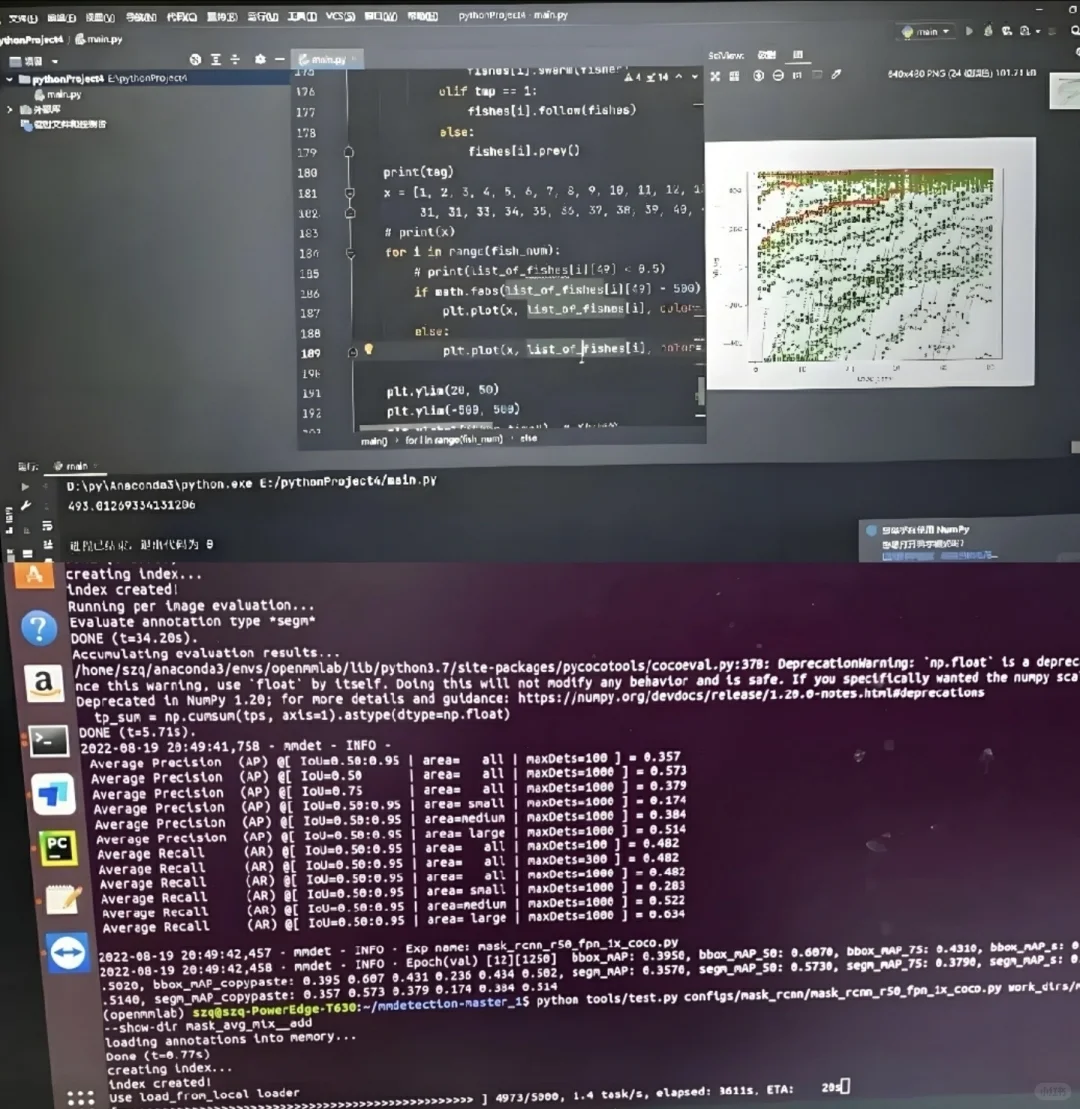This screenshot has height=1109, width=1080.
Task: Click the Search Everywhere magnifier icon
Action: pyautogui.click(x=1075, y=30)
